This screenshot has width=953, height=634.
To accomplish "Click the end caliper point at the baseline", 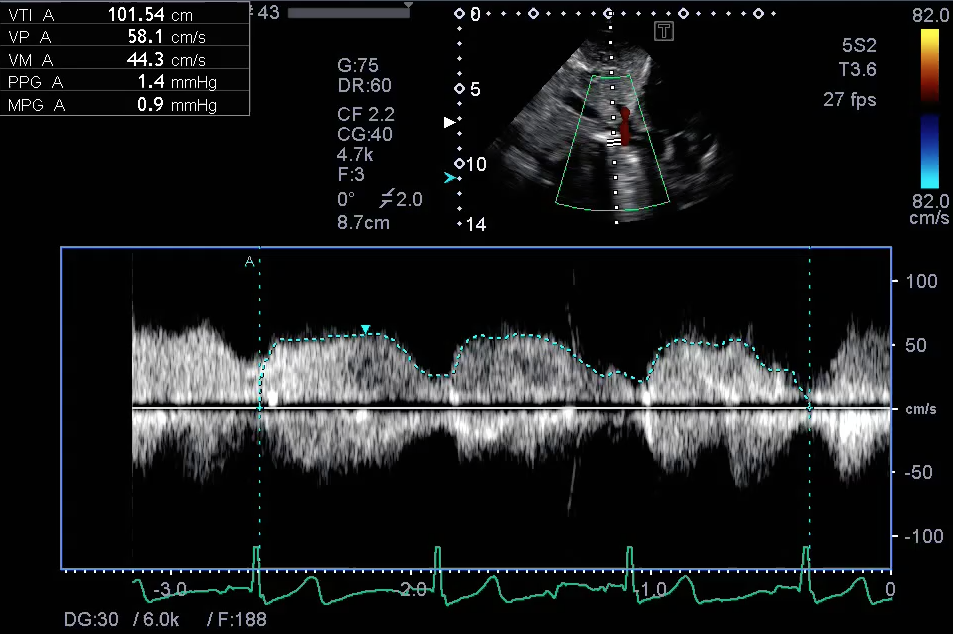I will pyautogui.click(x=810, y=406).
